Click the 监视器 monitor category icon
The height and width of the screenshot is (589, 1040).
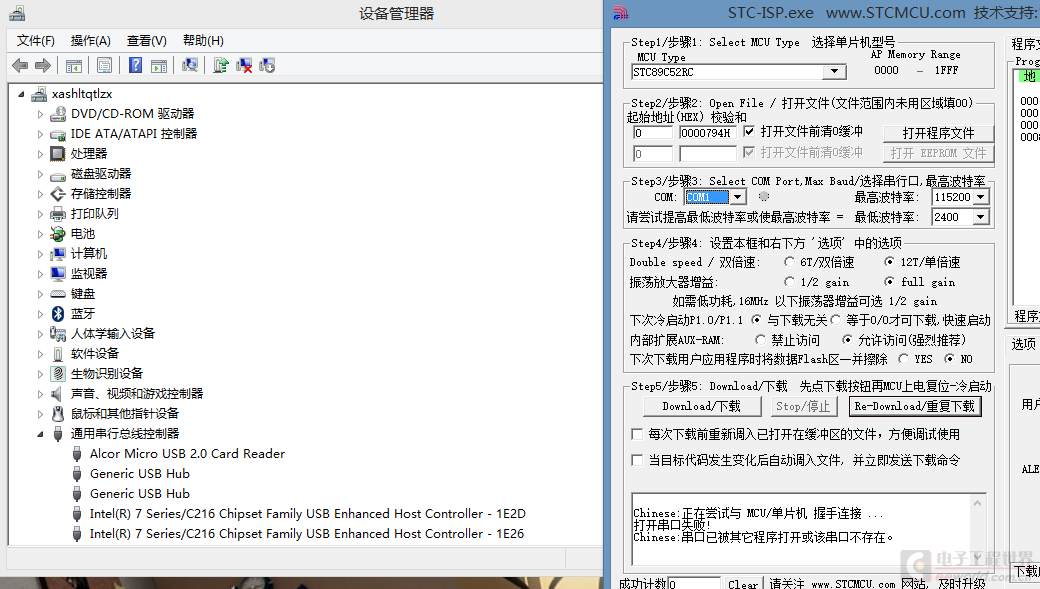tap(58, 274)
